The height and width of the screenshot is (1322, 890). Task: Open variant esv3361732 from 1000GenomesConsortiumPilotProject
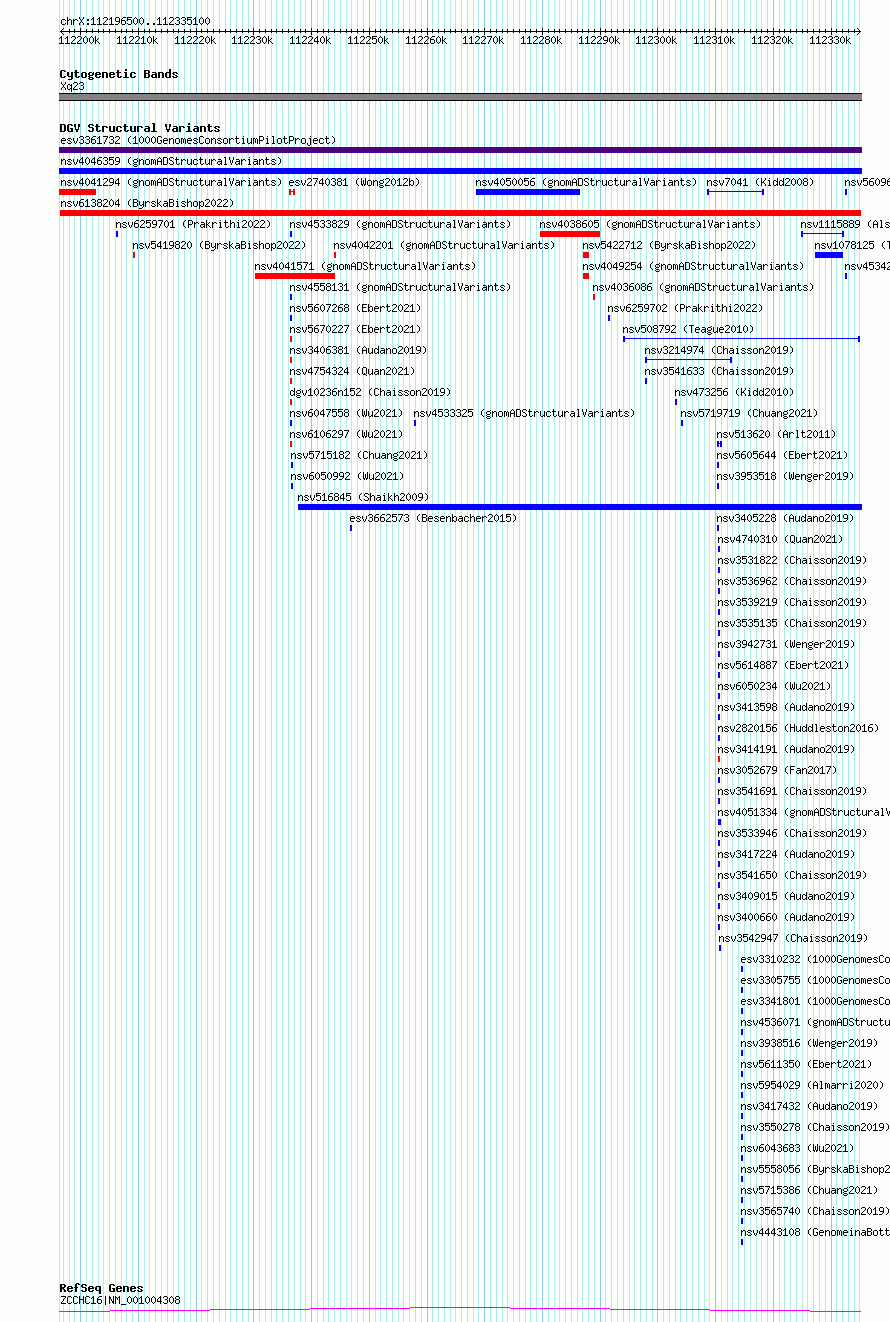198,141
